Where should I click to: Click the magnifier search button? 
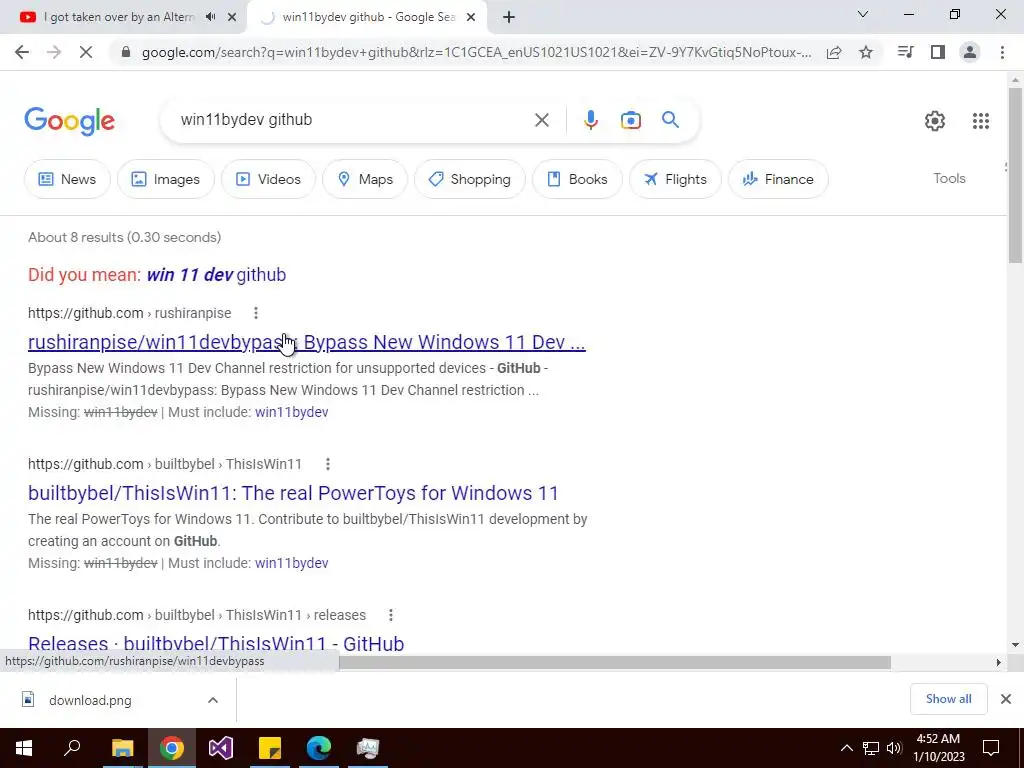point(670,120)
